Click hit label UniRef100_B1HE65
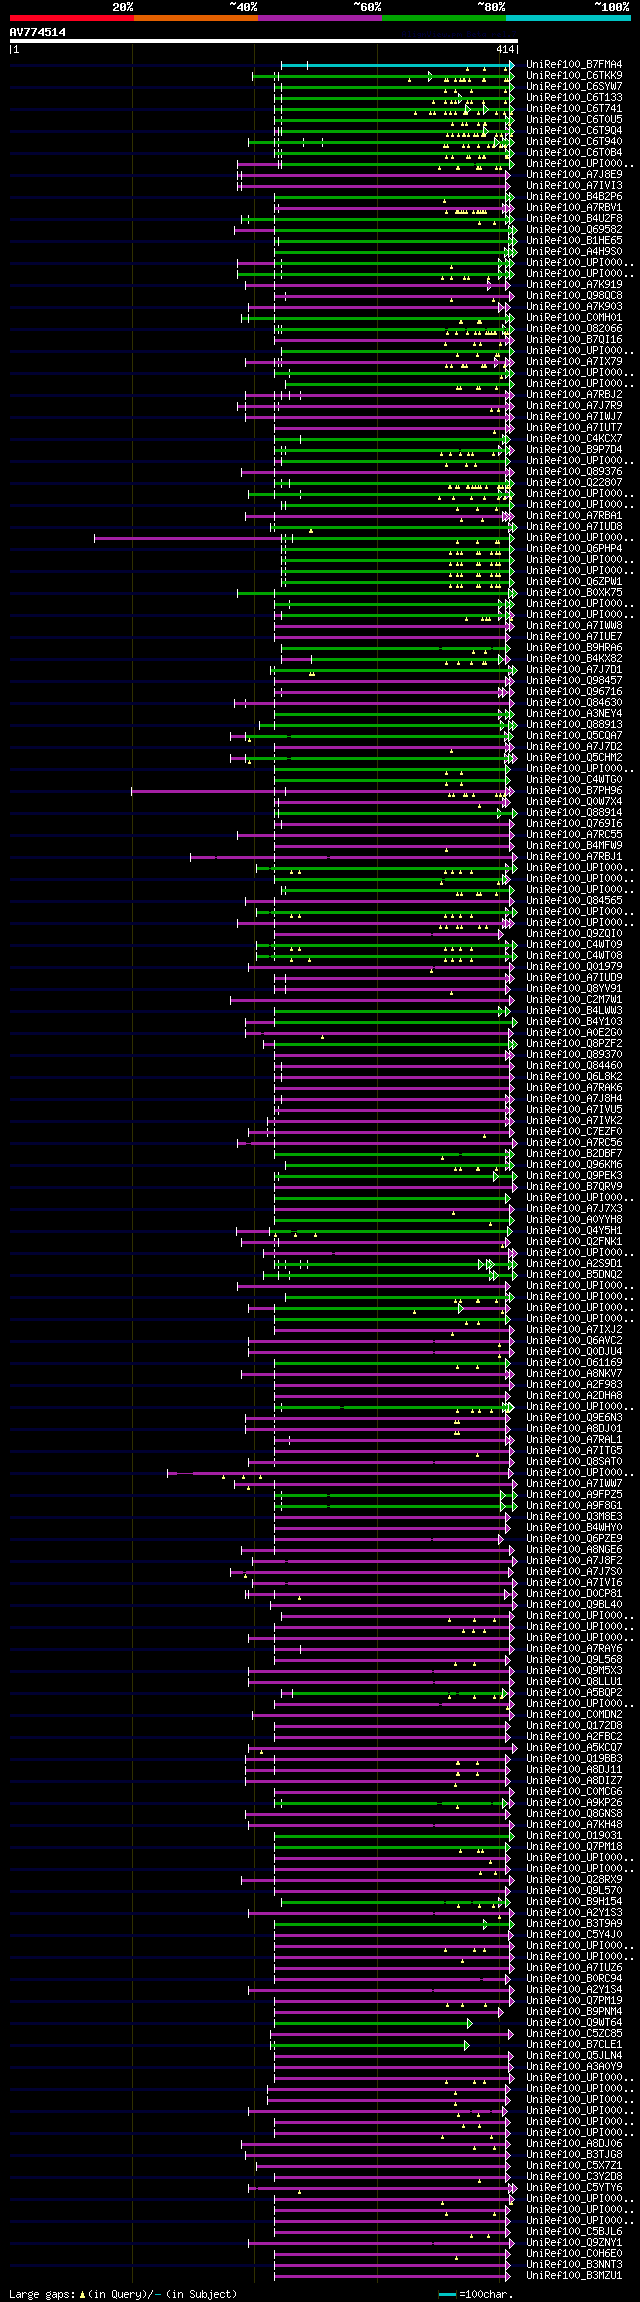 coord(574,241)
